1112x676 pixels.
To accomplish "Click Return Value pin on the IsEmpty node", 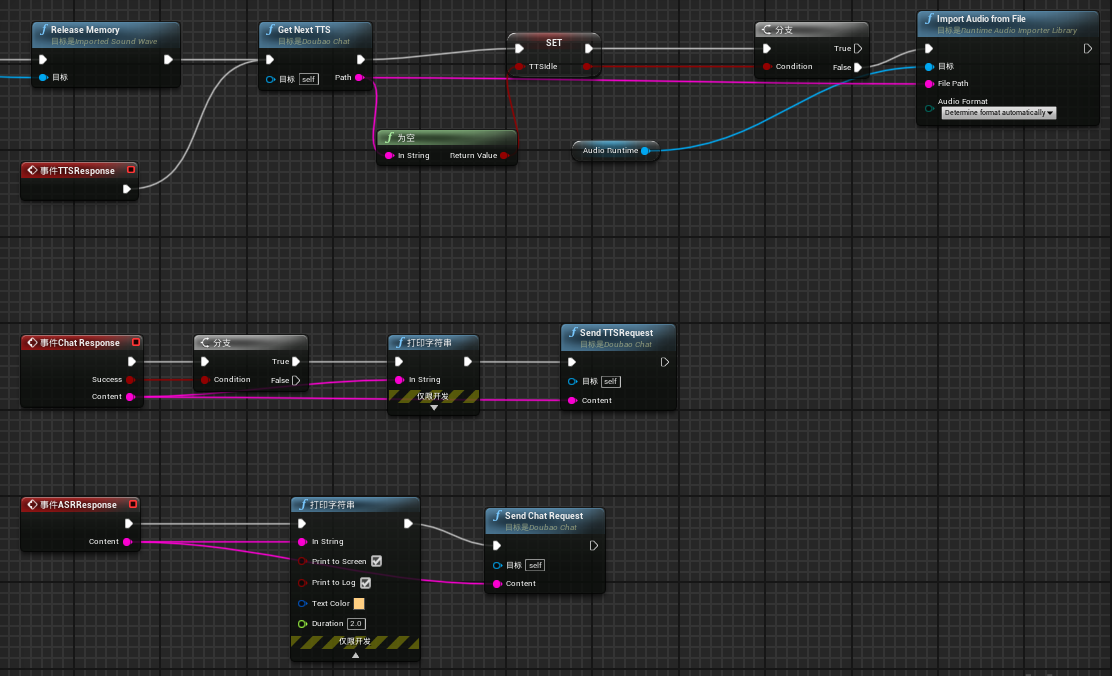I will click(x=504, y=155).
